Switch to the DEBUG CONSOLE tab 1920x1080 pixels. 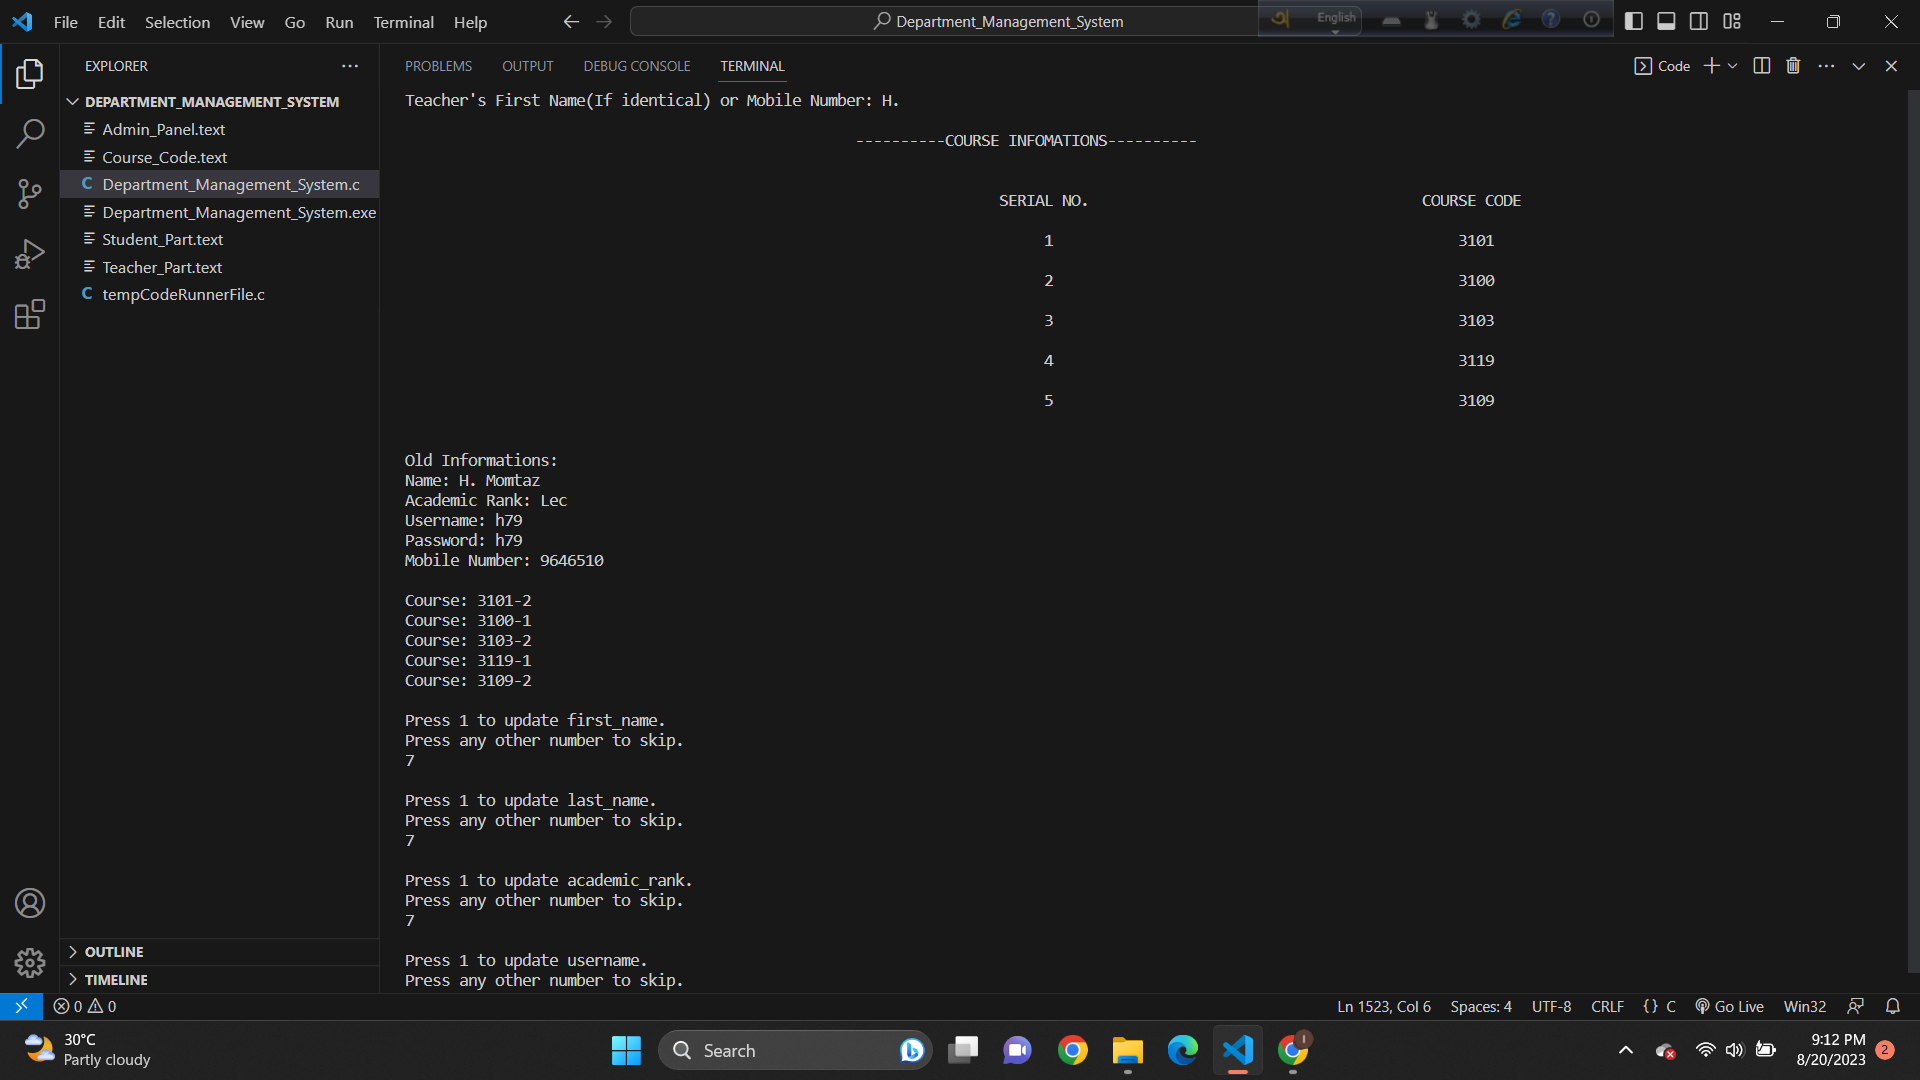pos(637,66)
